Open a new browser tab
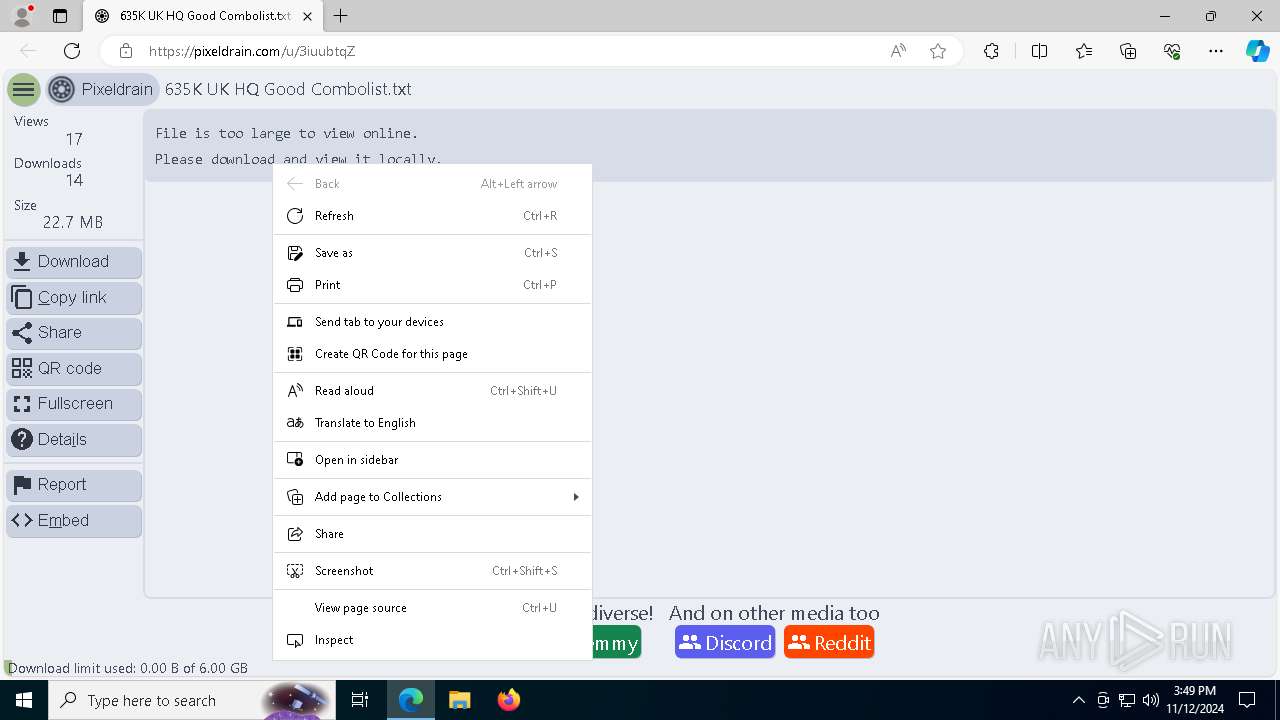The width and height of the screenshot is (1280, 720). (341, 16)
